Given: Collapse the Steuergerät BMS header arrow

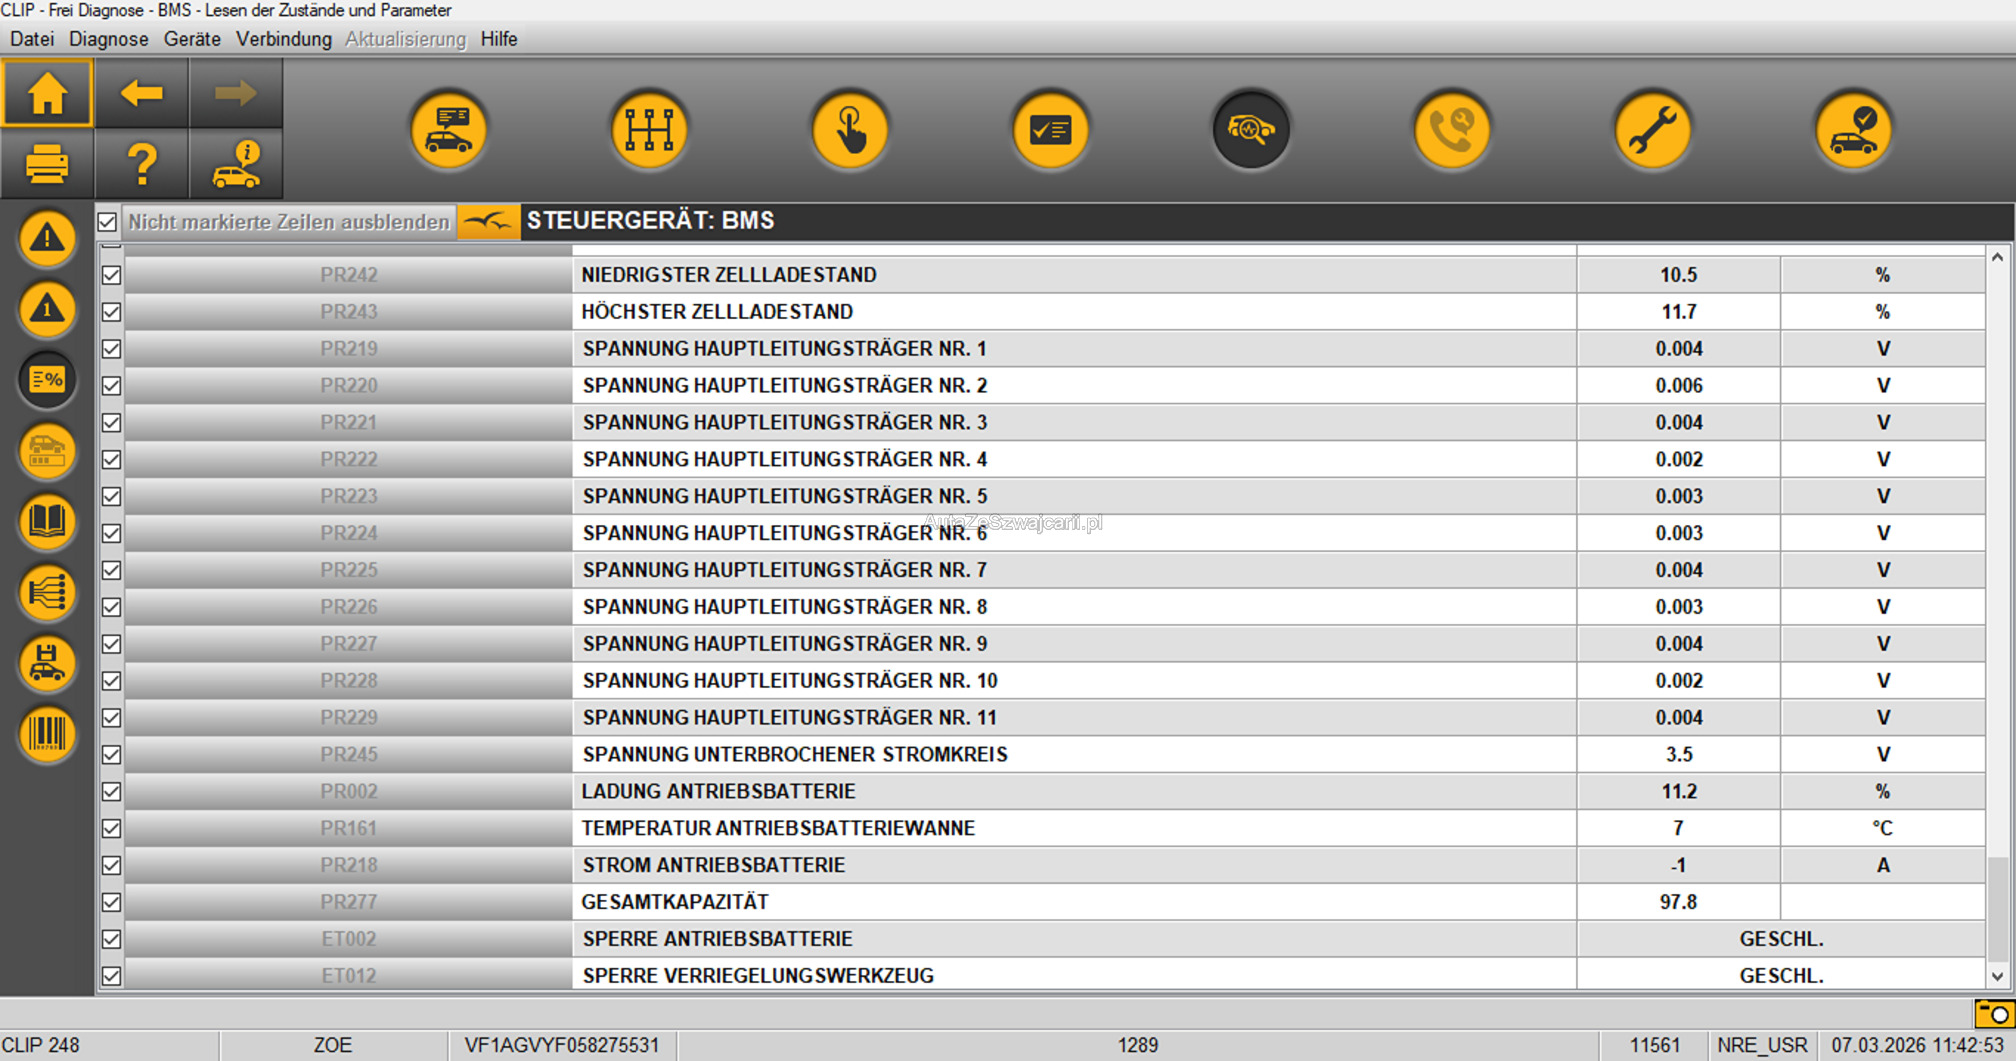Looking at the screenshot, I should pyautogui.click(x=488, y=222).
